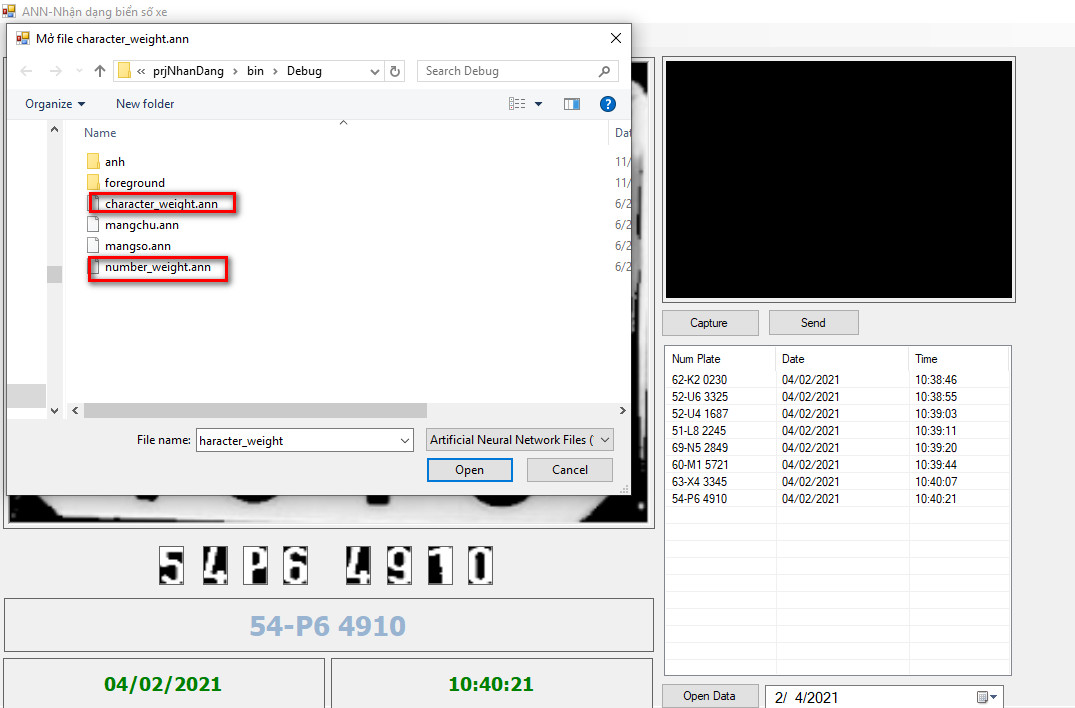Viewport: 1075px width, 708px height.
Task: Click the ANN app icon in title bar
Action: [x=9, y=12]
